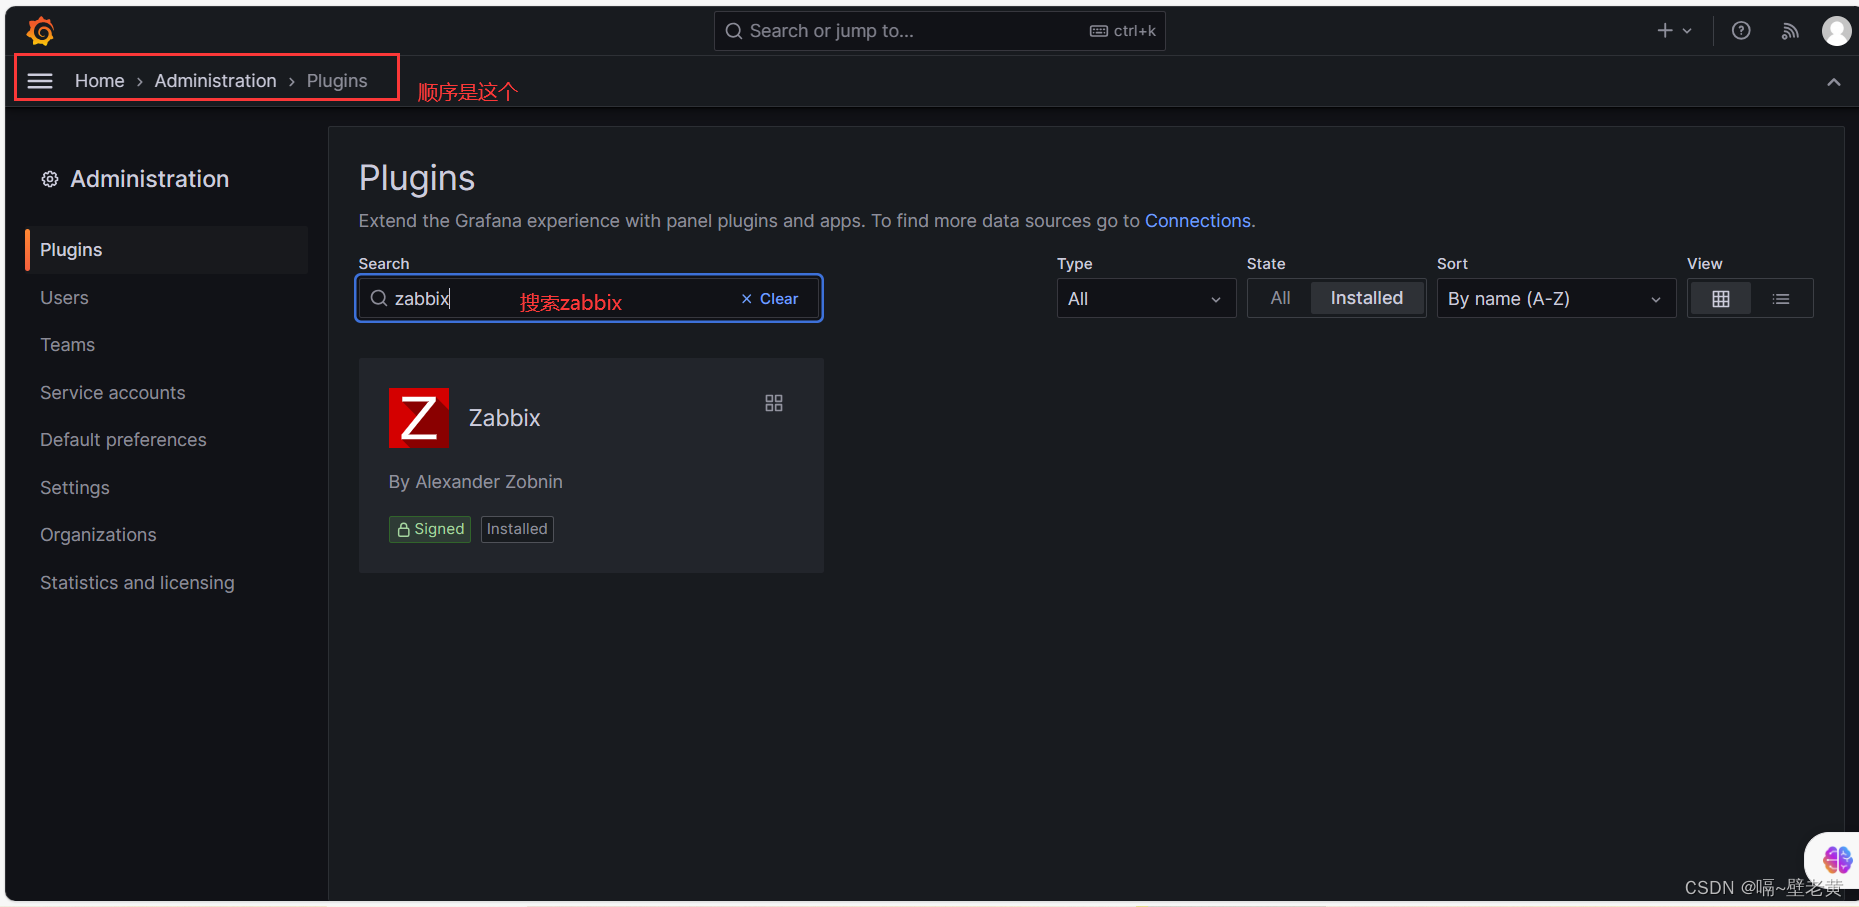Switch to grid view
Image resolution: width=1859 pixels, height=907 pixels.
(1721, 299)
